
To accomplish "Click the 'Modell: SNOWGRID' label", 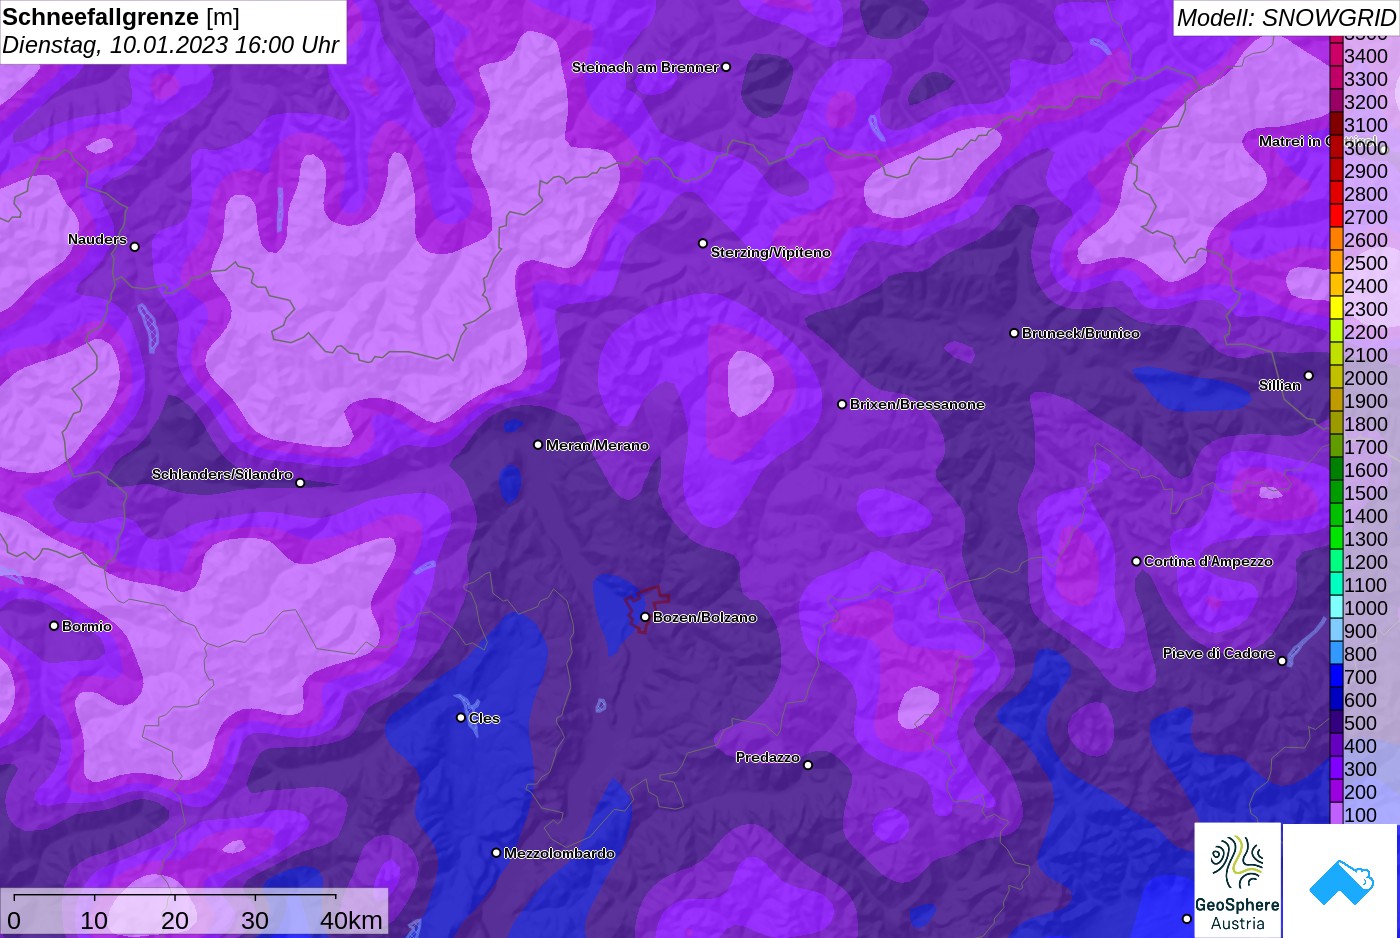I will pyautogui.click(x=1286, y=18).
